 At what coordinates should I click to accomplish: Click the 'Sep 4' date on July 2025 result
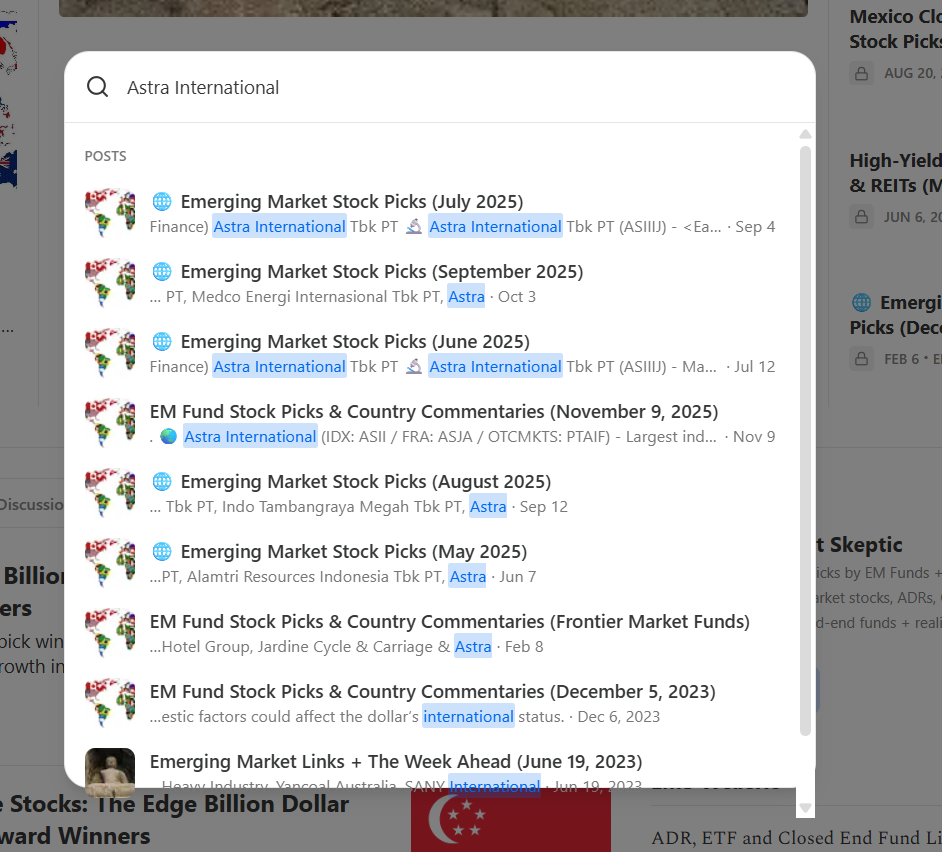pyautogui.click(x=755, y=227)
